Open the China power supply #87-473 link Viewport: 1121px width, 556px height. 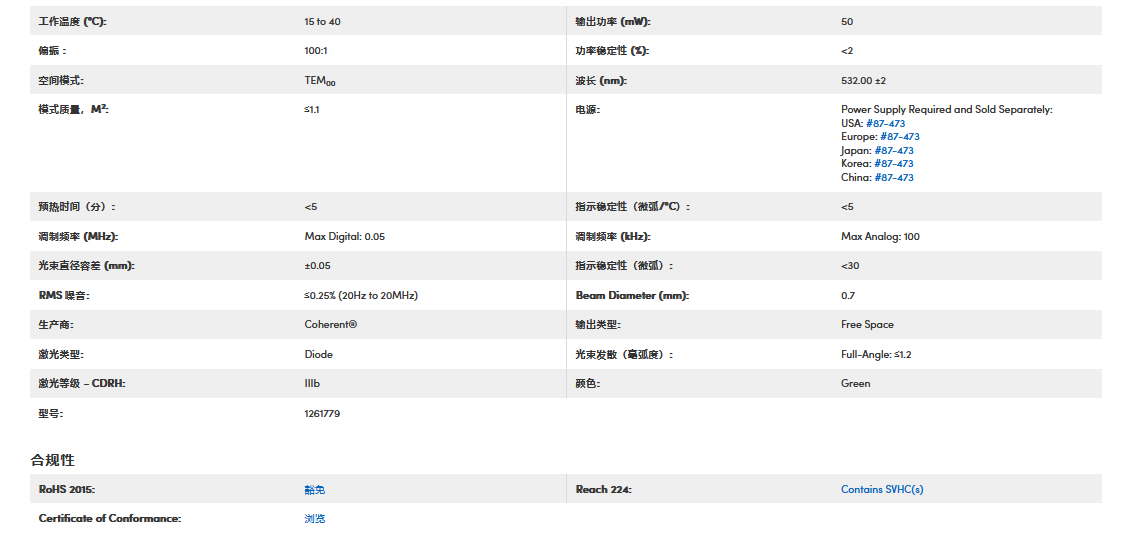894,177
